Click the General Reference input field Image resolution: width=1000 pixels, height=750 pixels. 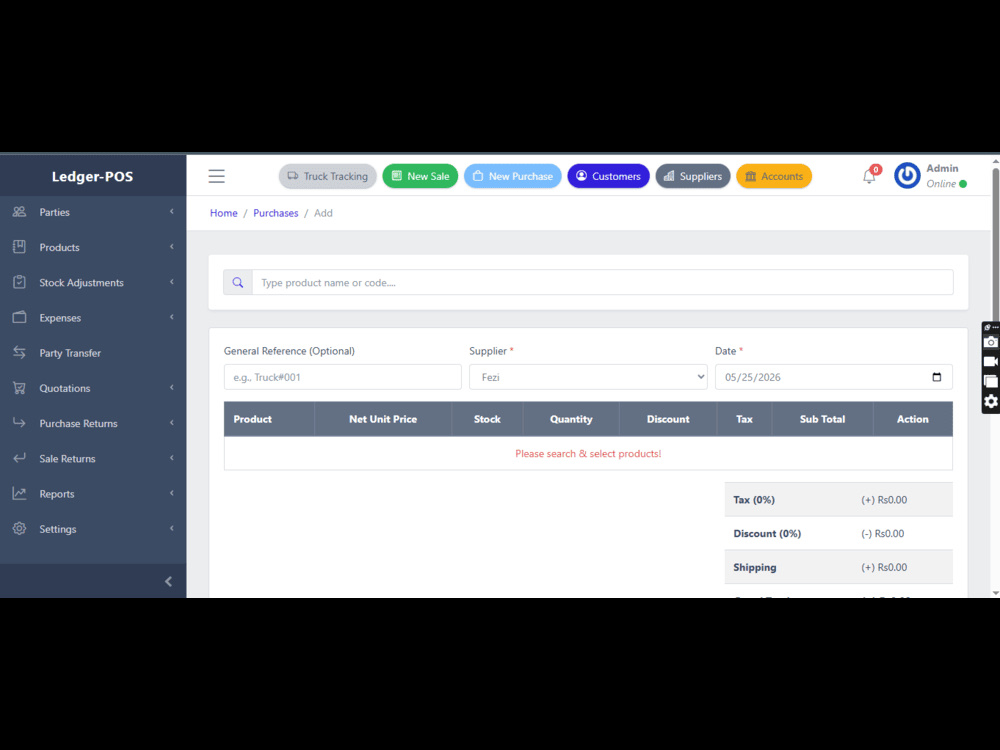(342, 377)
